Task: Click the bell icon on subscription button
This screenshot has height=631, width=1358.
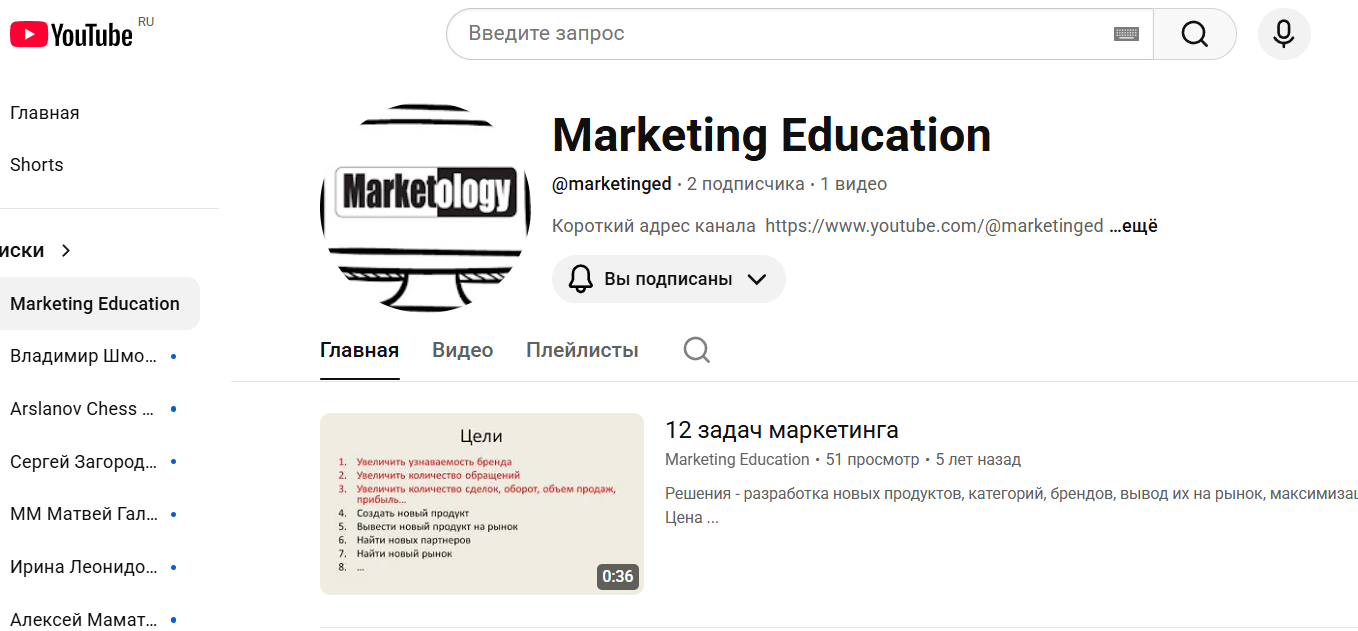Action: pyautogui.click(x=581, y=279)
